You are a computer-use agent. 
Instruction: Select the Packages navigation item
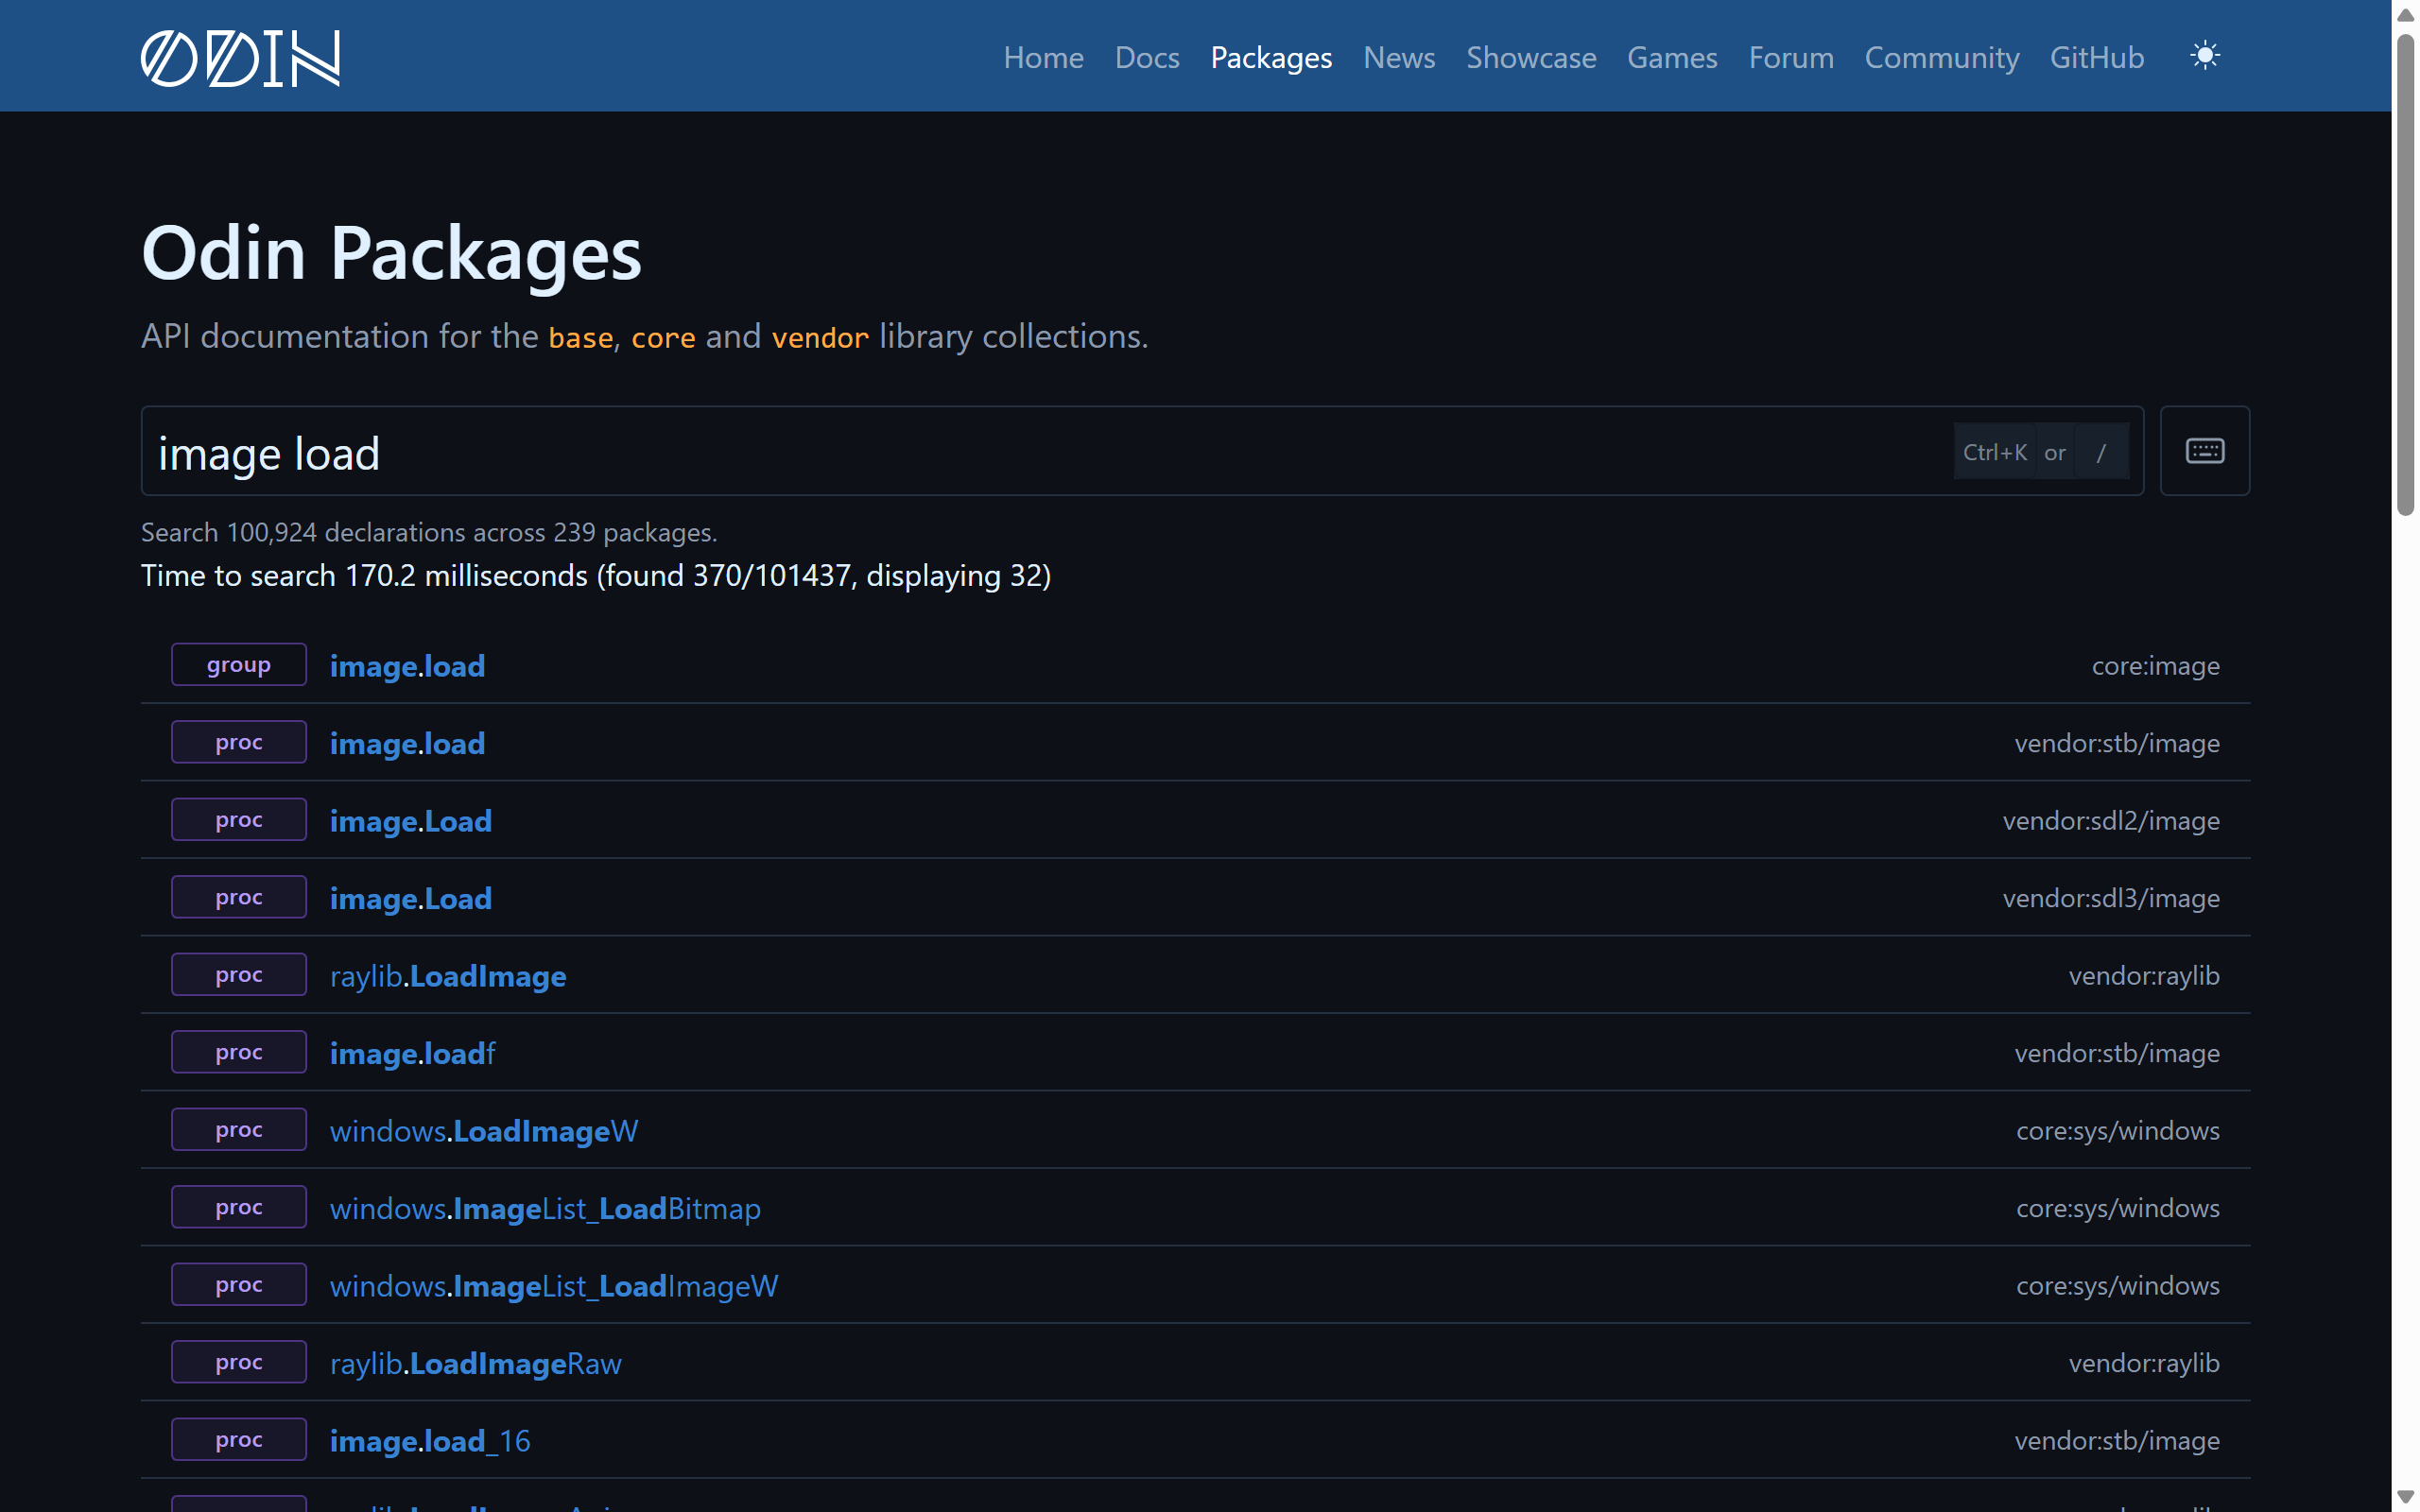[1271, 57]
